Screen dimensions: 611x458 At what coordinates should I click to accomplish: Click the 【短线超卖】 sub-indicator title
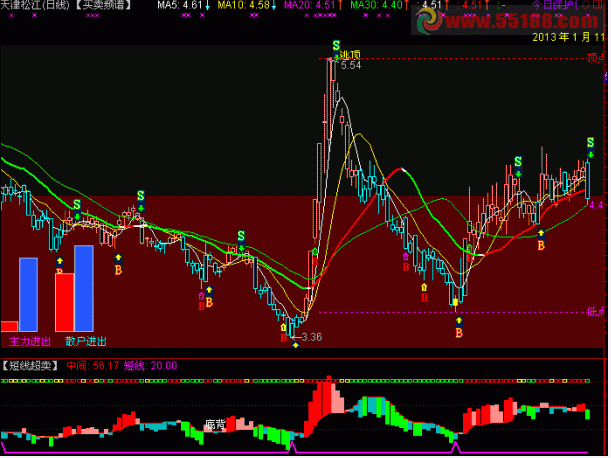[30, 366]
